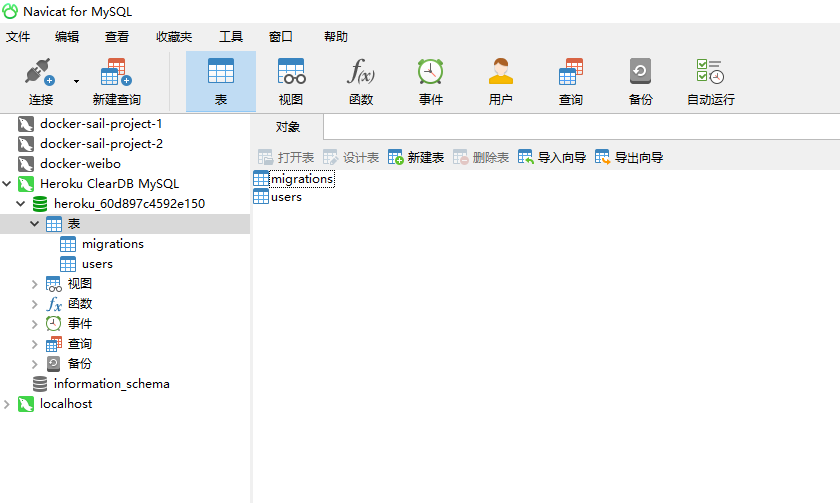Open the 工具 menu
This screenshot has width=840, height=503.
pyautogui.click(x=231, y=36)
